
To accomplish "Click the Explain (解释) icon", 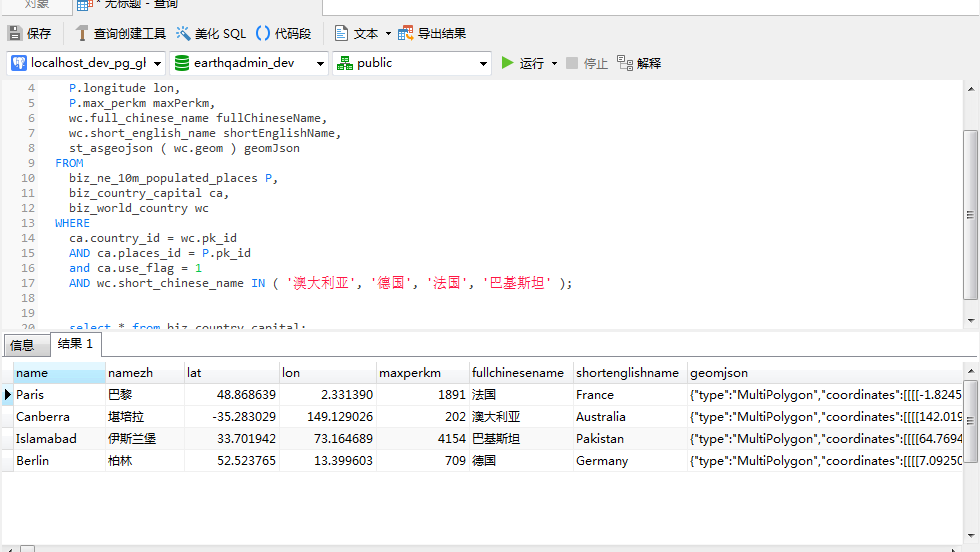I will click(x=624, y=63).
